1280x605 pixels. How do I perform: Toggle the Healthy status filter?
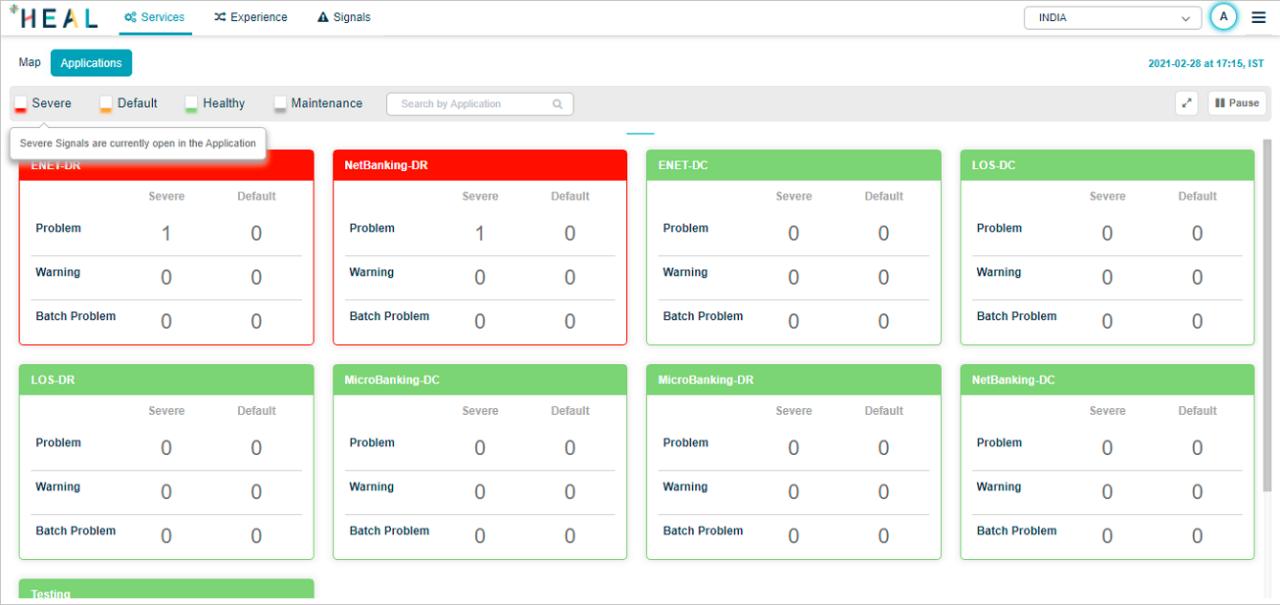point(190,103)
